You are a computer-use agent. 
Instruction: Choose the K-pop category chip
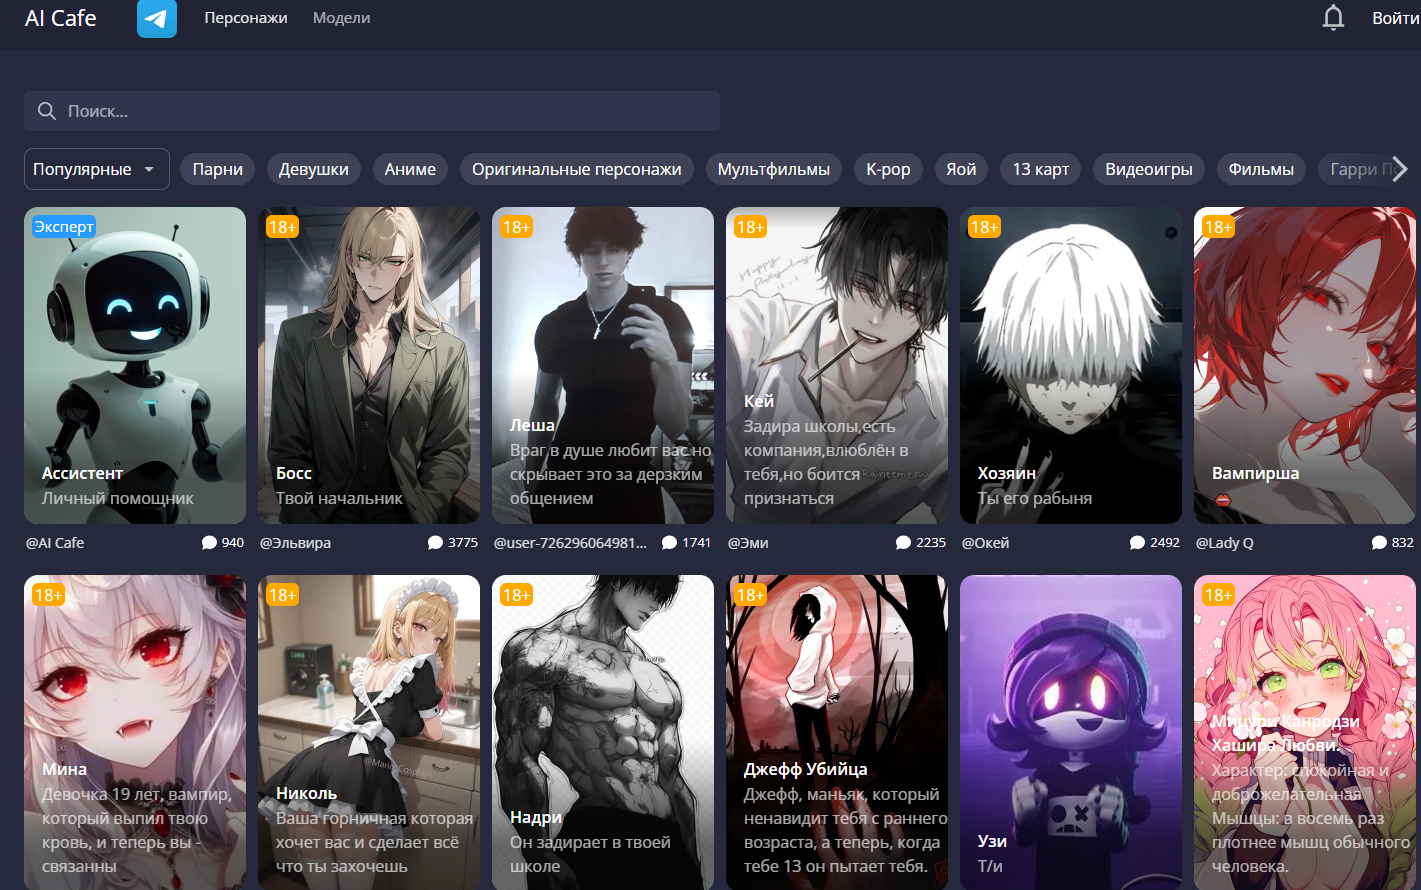coord(888,169)
